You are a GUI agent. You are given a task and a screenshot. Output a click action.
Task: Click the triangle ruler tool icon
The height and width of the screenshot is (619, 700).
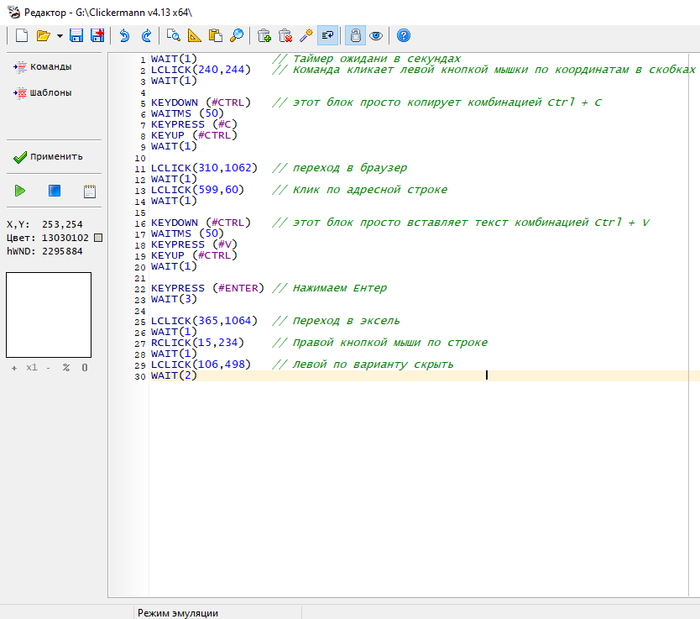[194, 36]
